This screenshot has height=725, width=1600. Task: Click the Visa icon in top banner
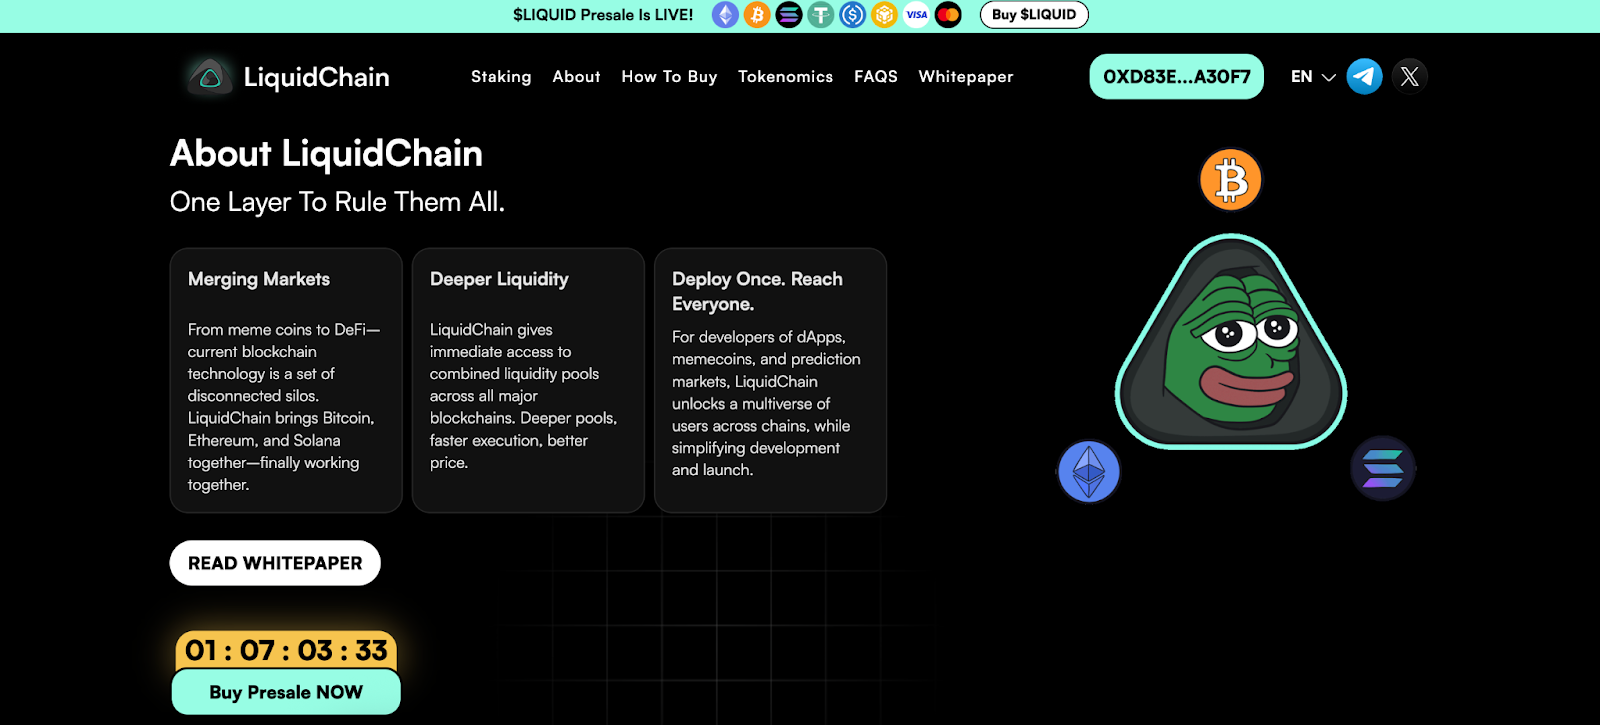coord(916,15)
